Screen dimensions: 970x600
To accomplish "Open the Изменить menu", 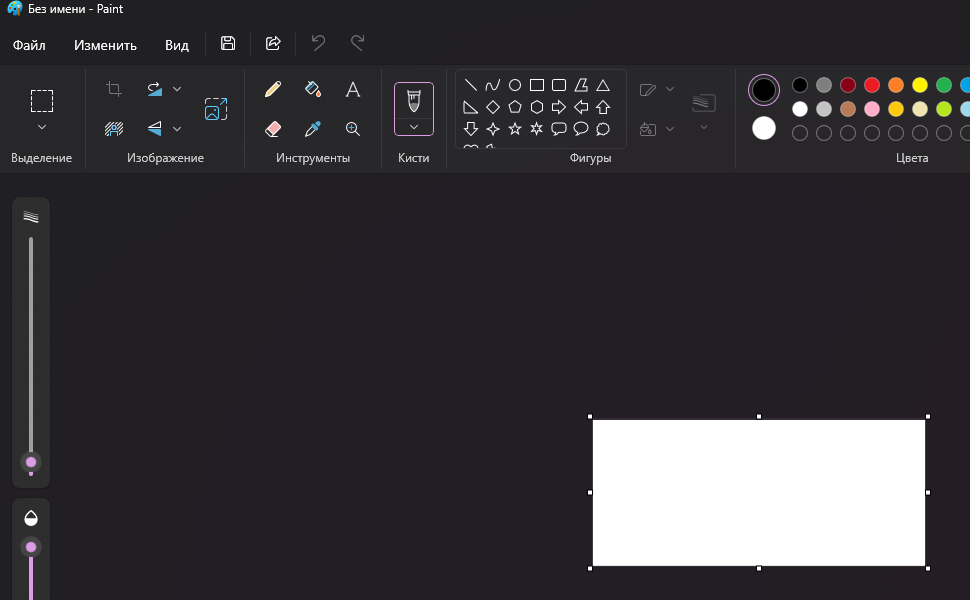I will tap(105, 45).
